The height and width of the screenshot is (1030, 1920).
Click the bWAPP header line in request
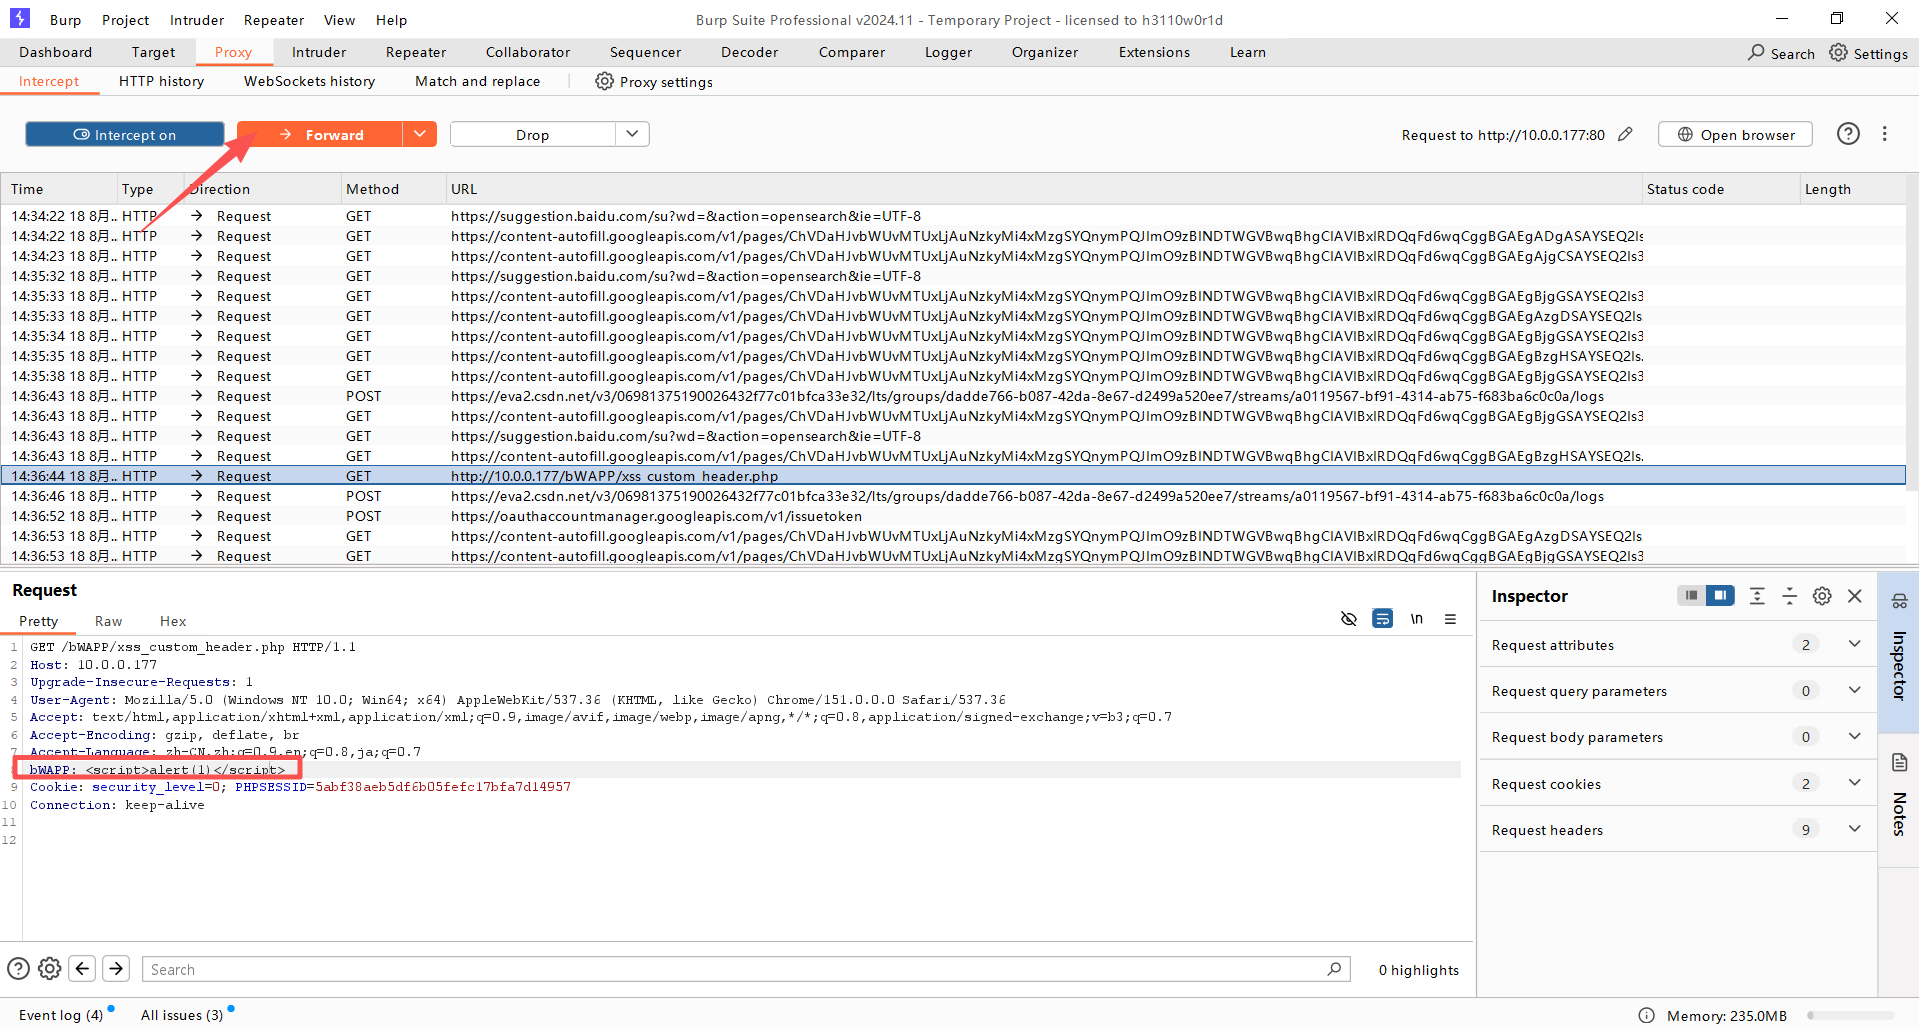pyautogui.click(x=157, y=769)
